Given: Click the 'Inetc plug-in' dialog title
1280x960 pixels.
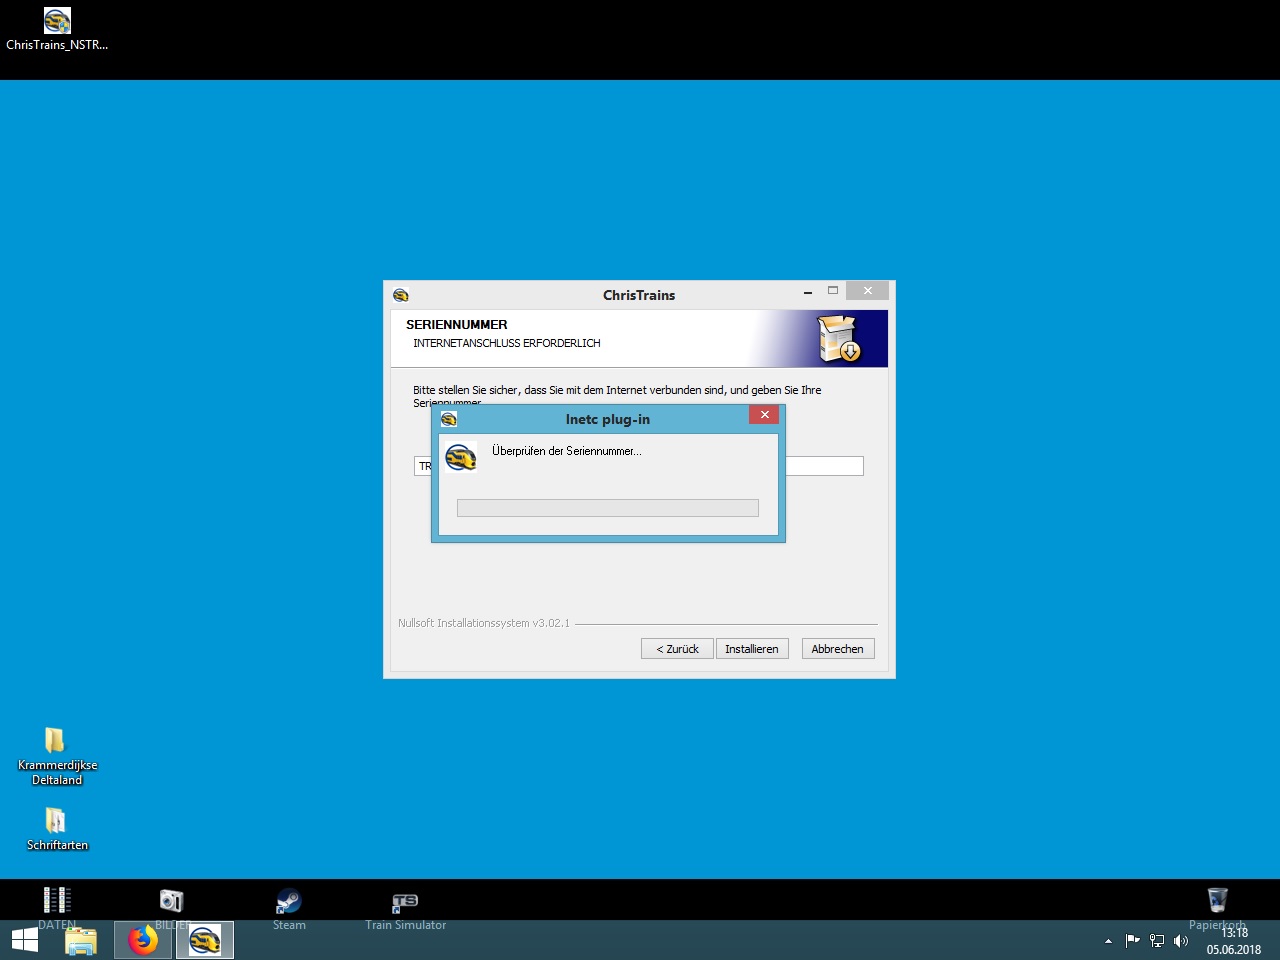Looking at the screenshot, I should (608, 419).
